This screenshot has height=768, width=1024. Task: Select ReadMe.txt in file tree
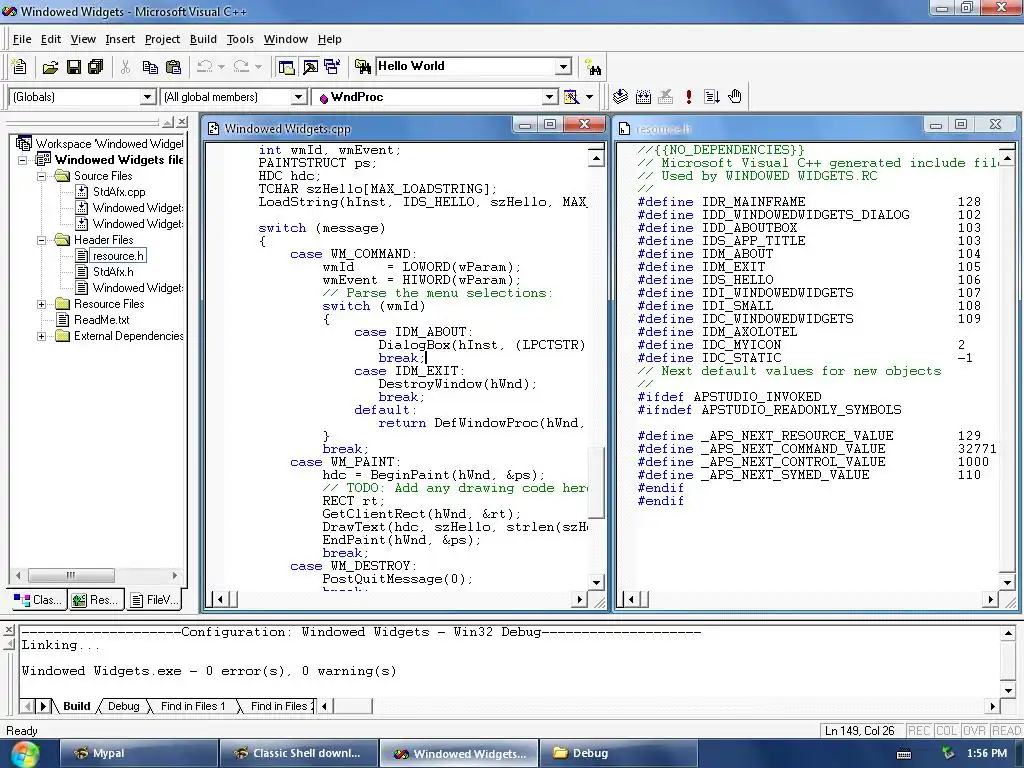(x=102, y=320)
